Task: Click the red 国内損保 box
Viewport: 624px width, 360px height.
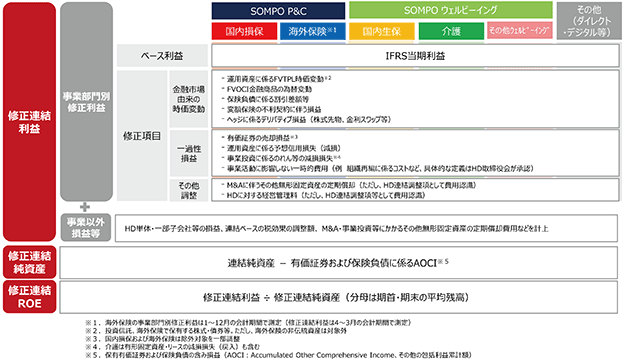Action: (x=244, y=31)
